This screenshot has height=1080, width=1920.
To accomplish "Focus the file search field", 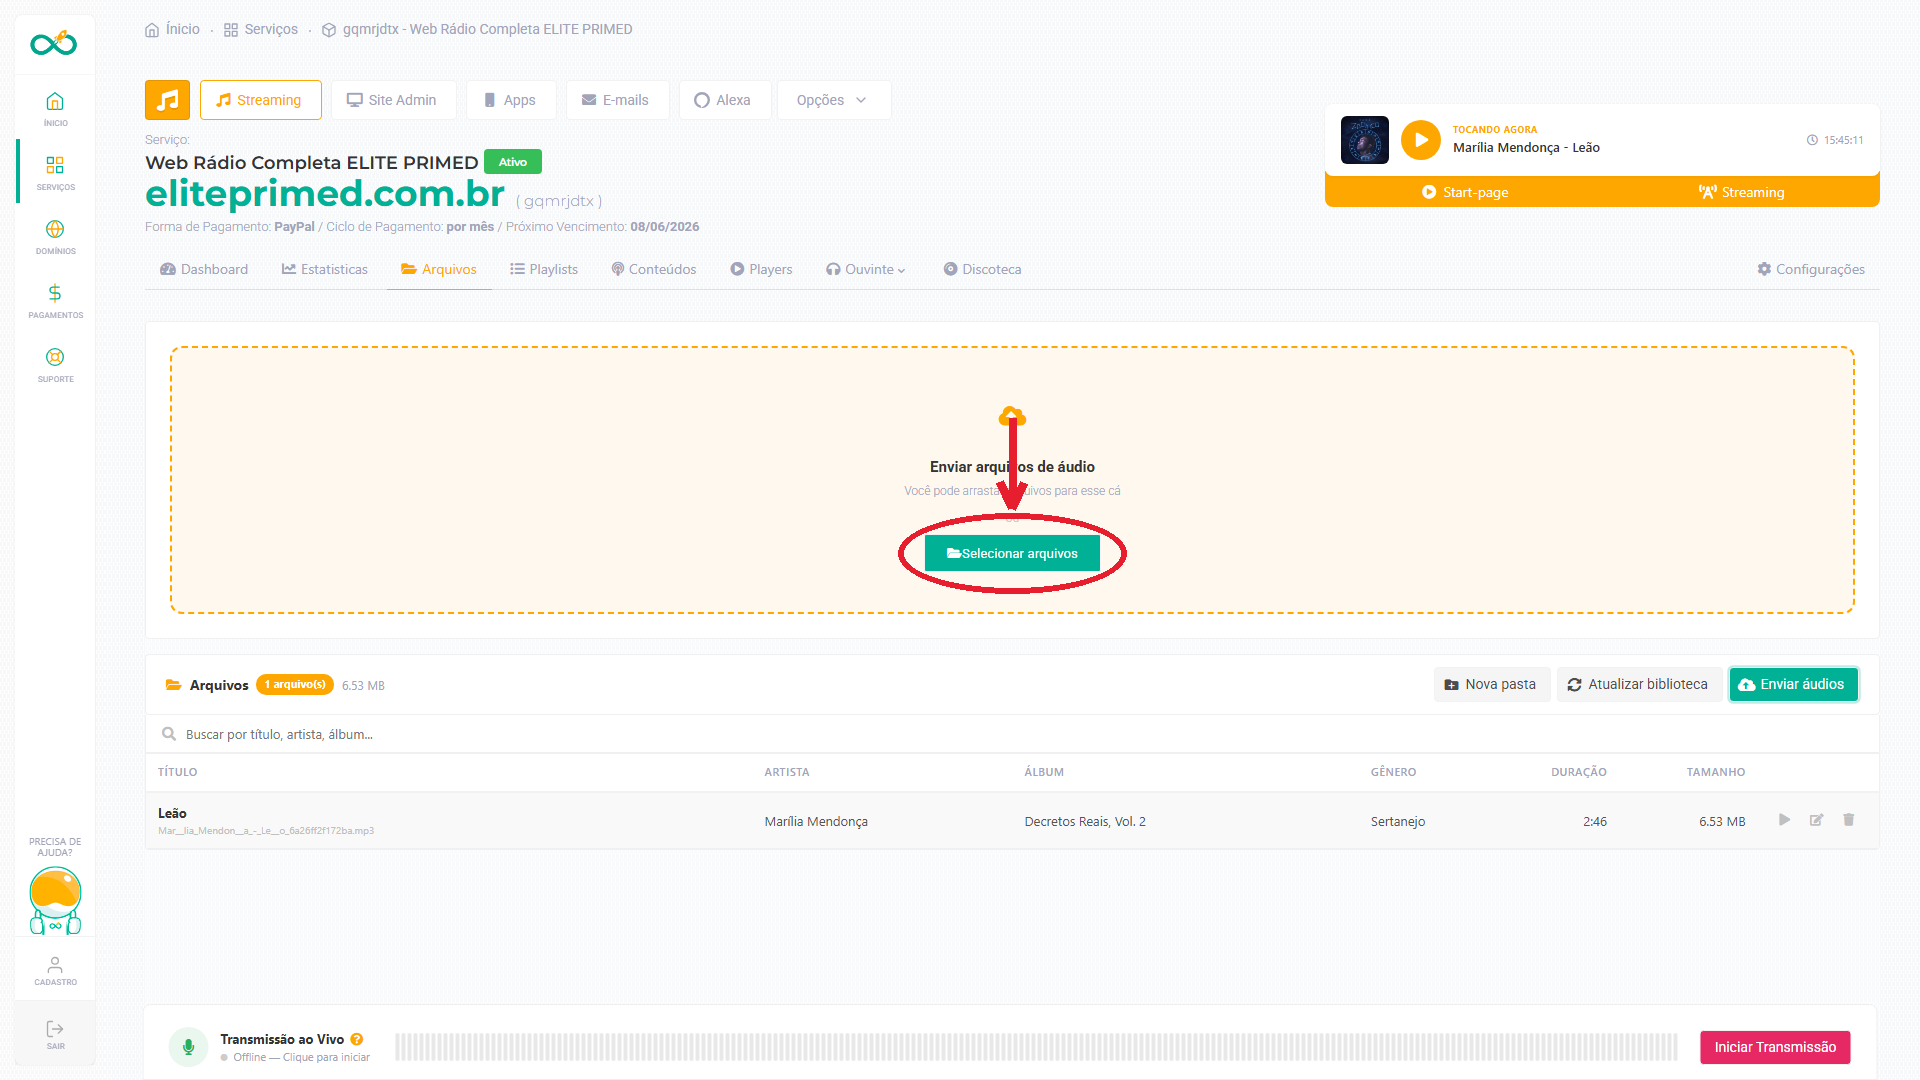I will (1012, 734).
